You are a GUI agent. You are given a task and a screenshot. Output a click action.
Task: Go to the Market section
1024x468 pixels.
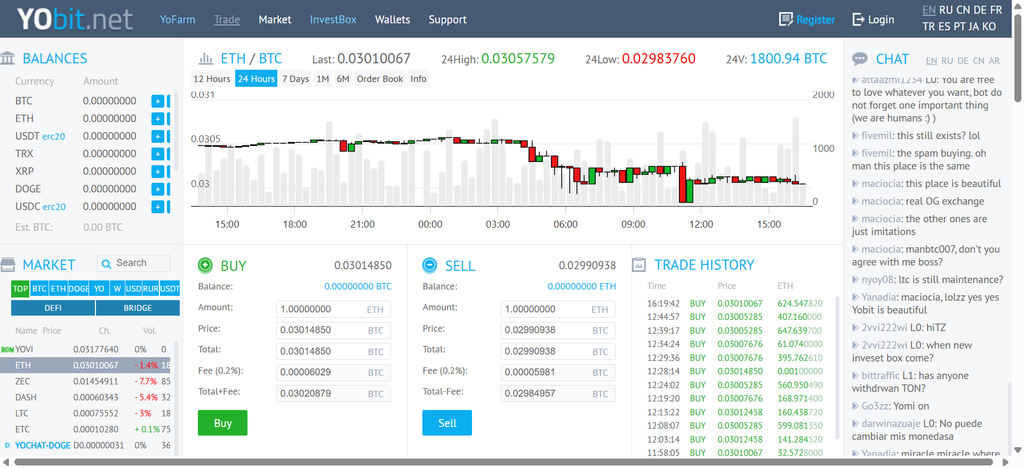(275, 20)
